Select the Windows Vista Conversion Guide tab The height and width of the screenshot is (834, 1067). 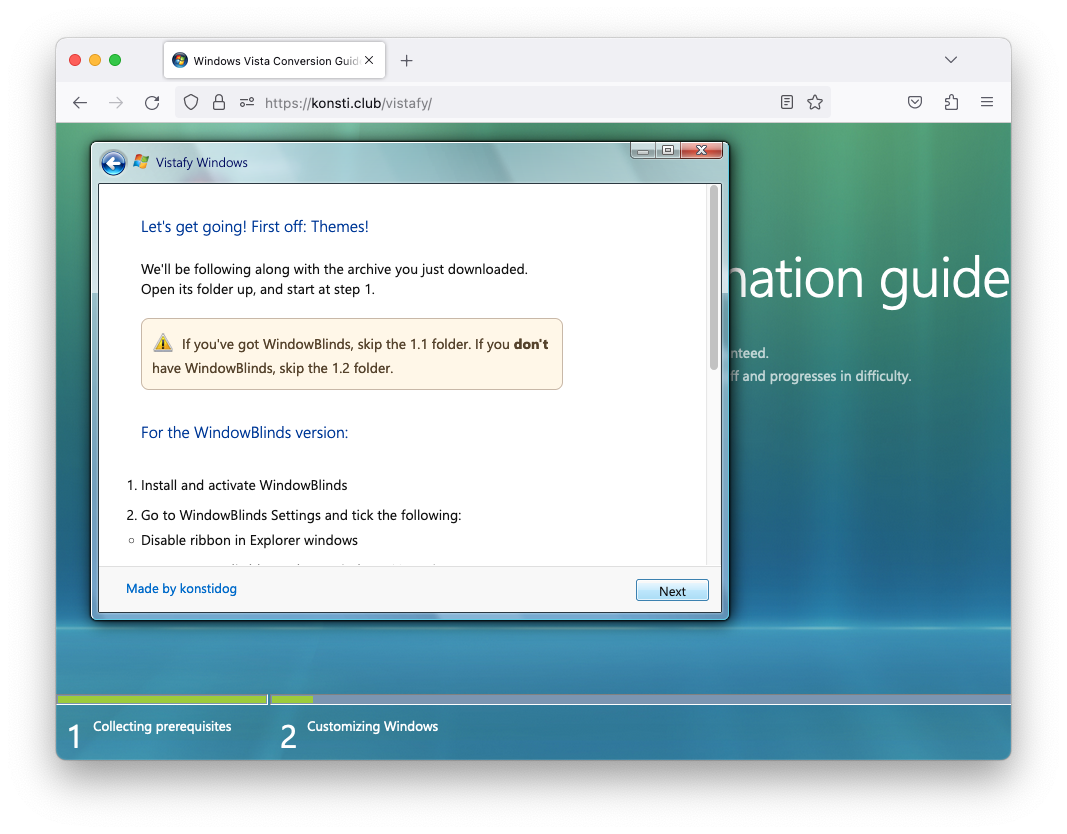[x=275, y=61]
